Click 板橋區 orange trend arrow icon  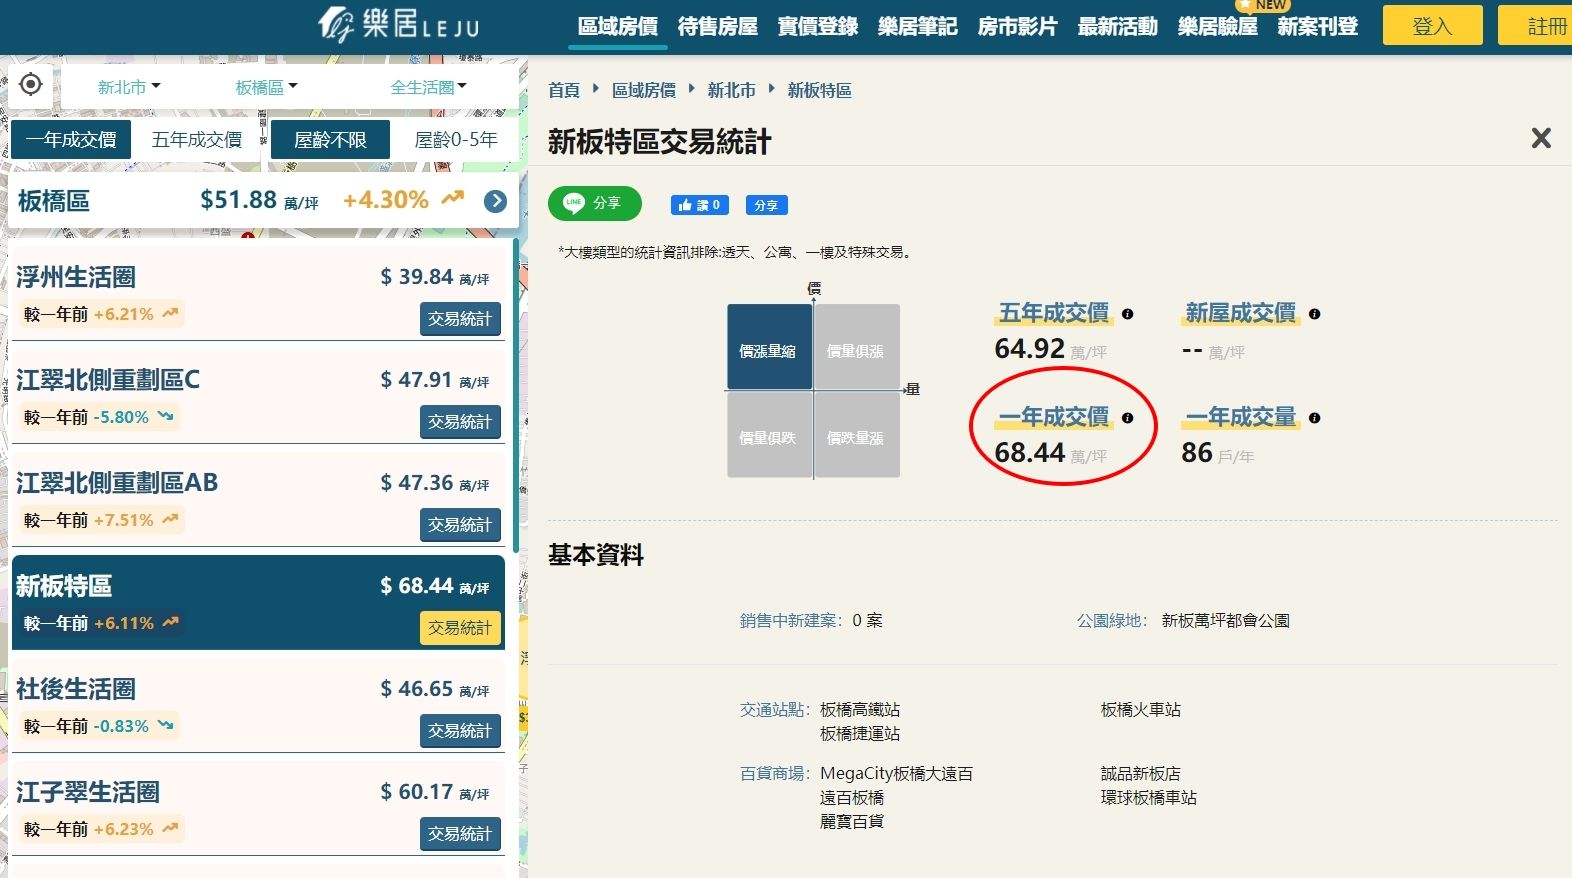coord(453,198)
